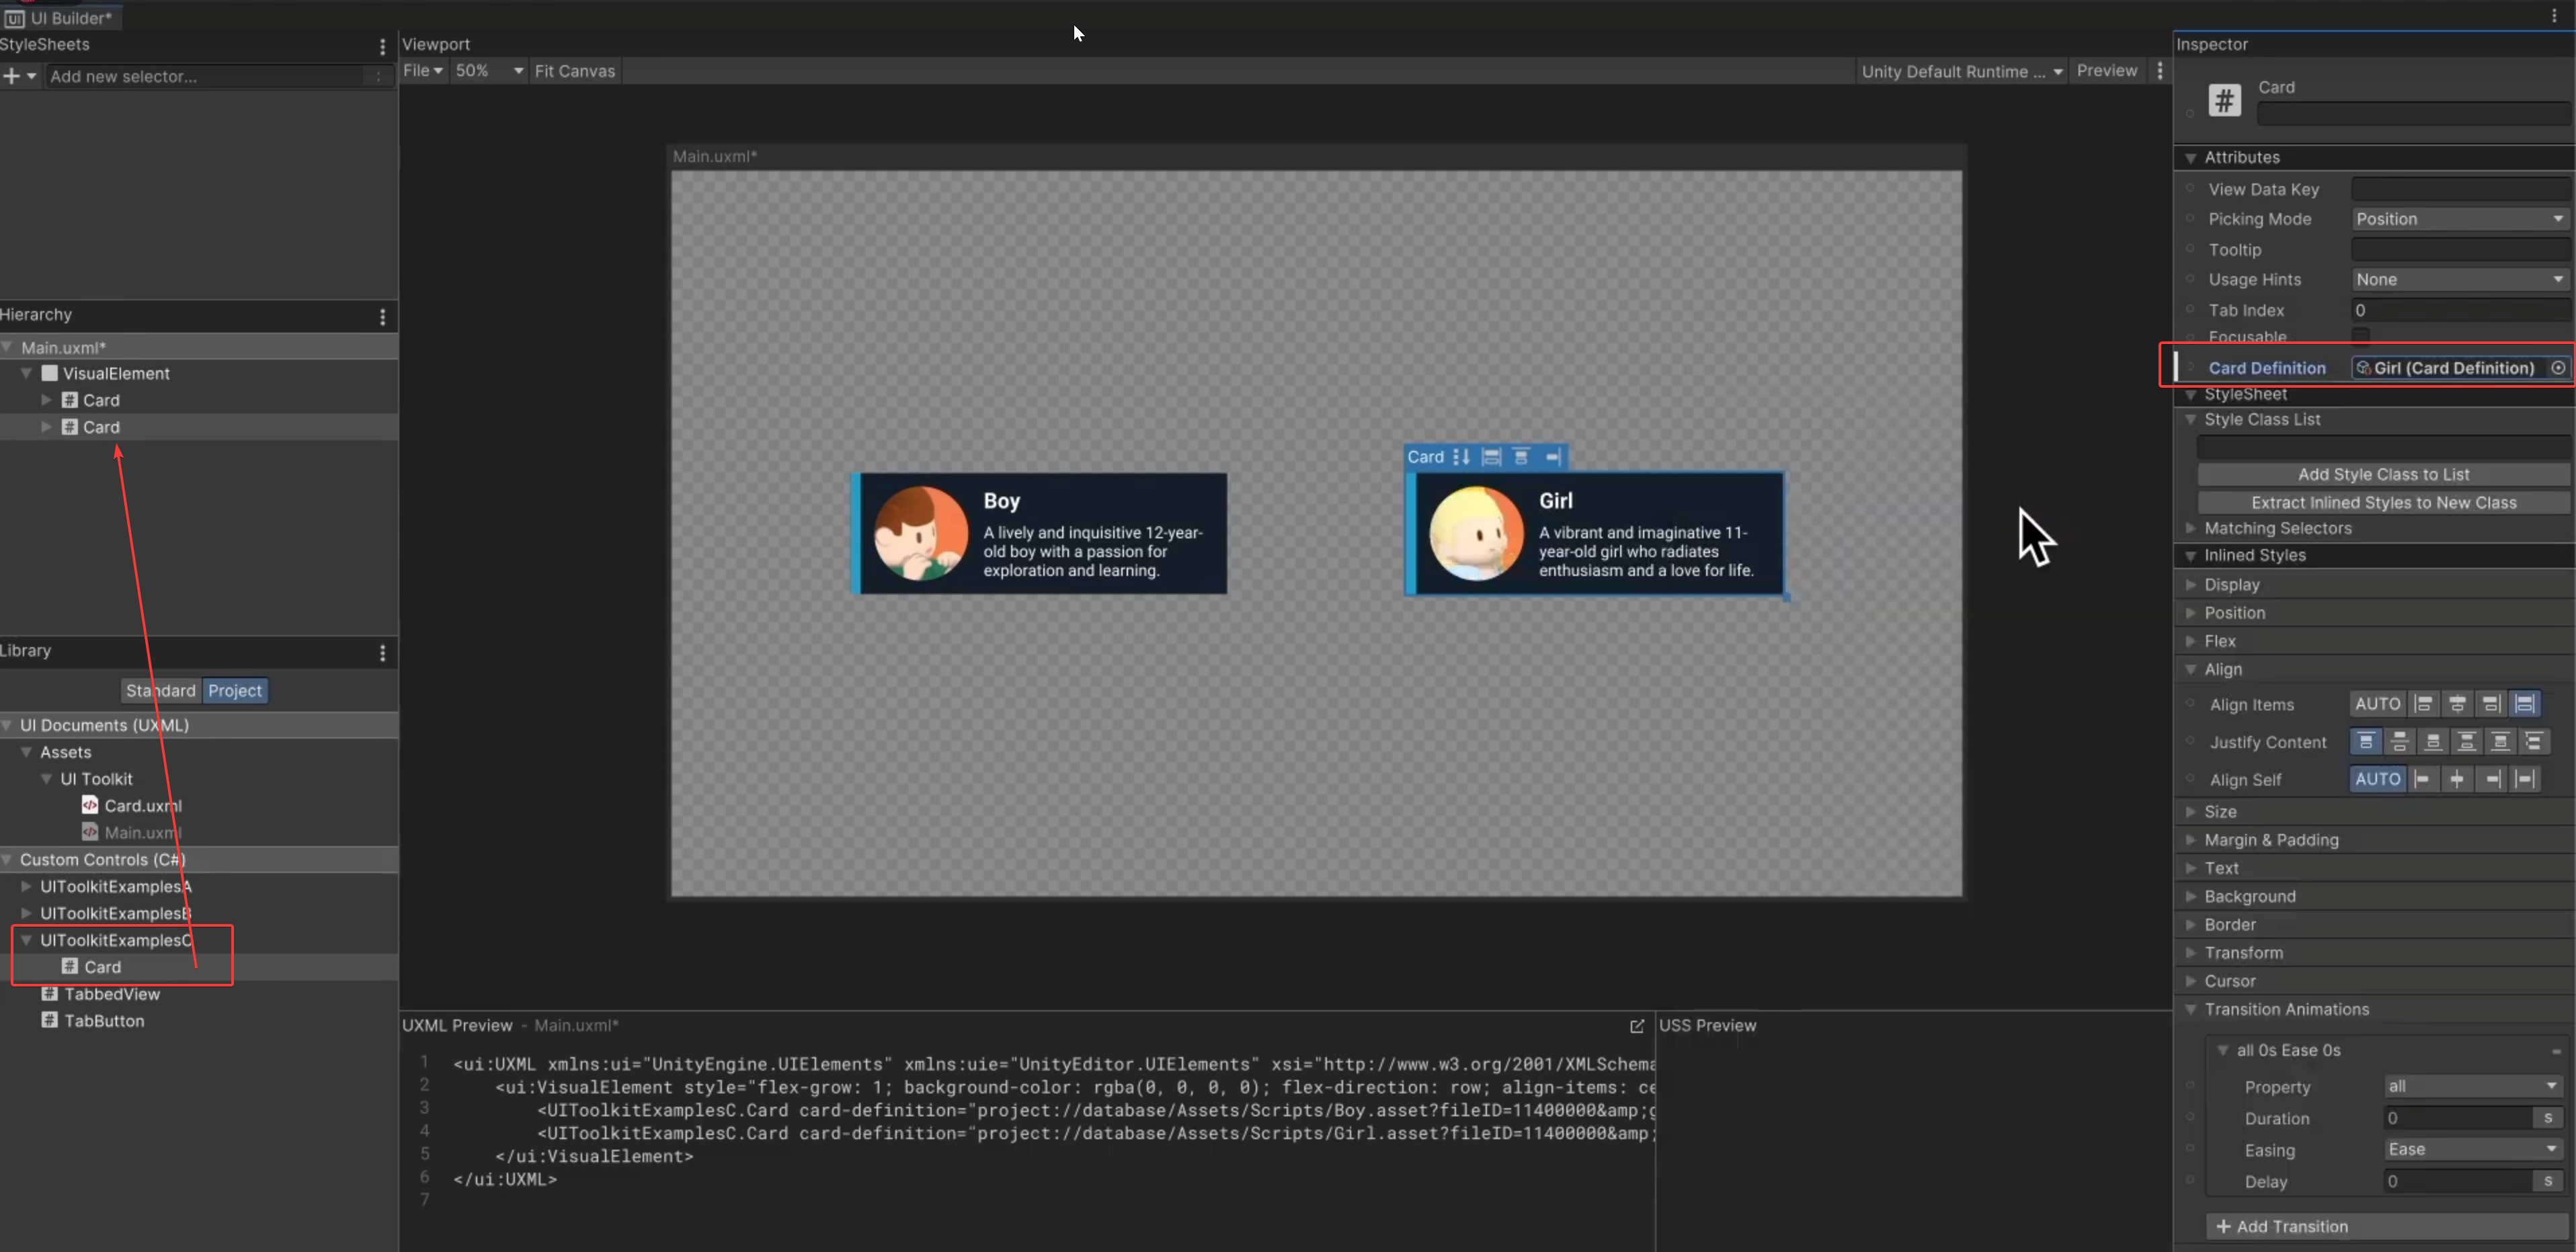Viewport: 2576px width, 1252px height.
Task: Set Justify Content to center
Action: point(2399,742)
